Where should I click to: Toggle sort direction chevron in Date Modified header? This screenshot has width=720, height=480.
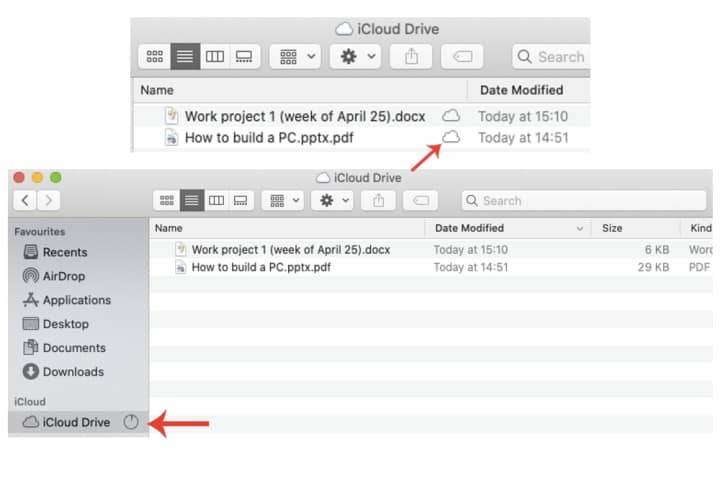[580, 228]
